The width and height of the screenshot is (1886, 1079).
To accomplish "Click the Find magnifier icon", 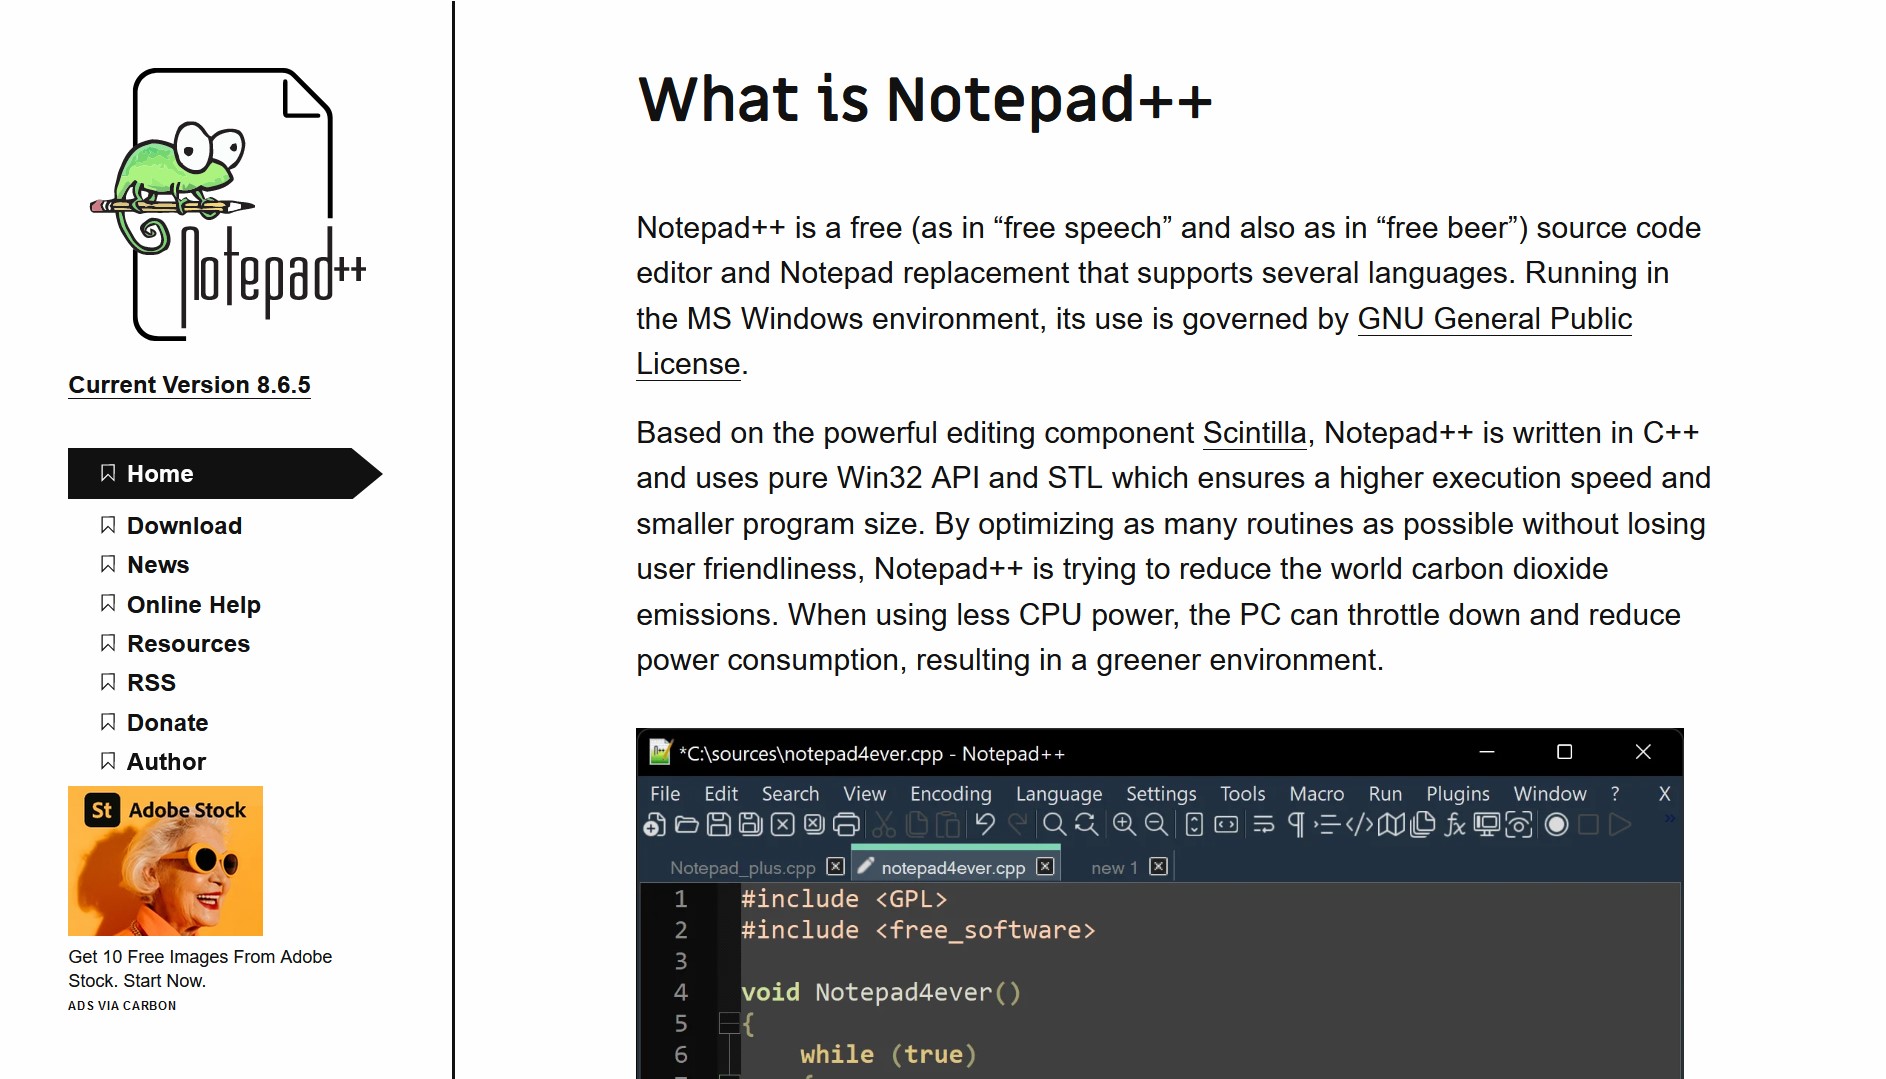I will coord(1054,825).
